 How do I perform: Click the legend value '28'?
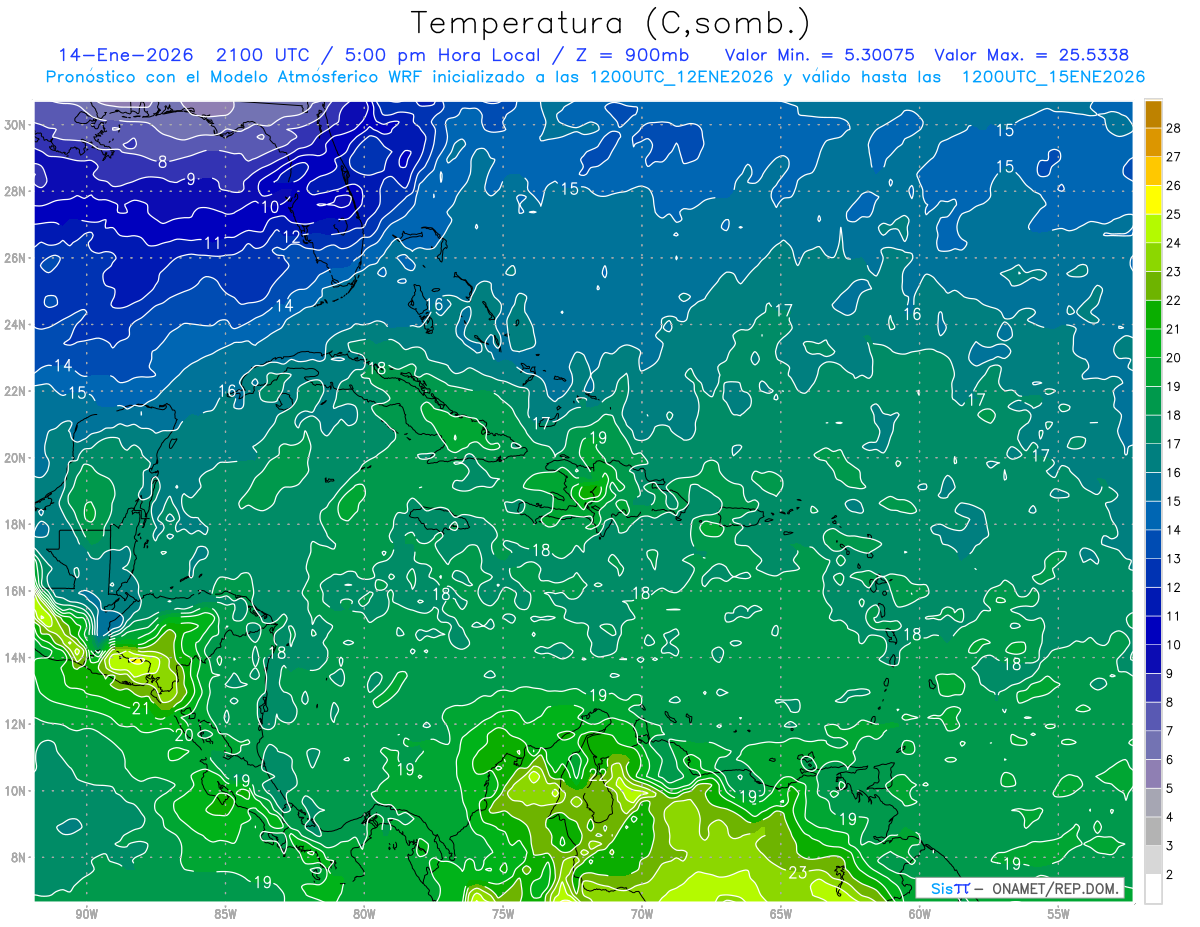[x=1174, y=128]
